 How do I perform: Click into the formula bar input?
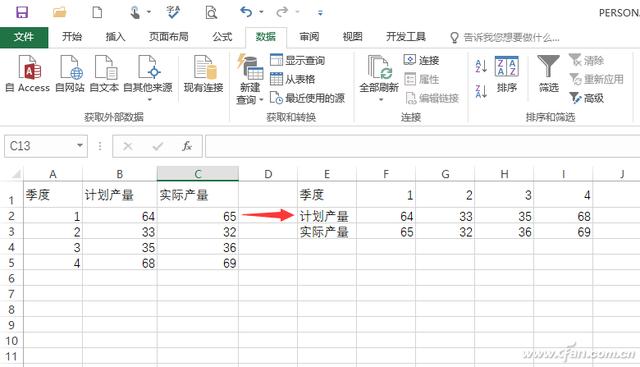[422, 146]
